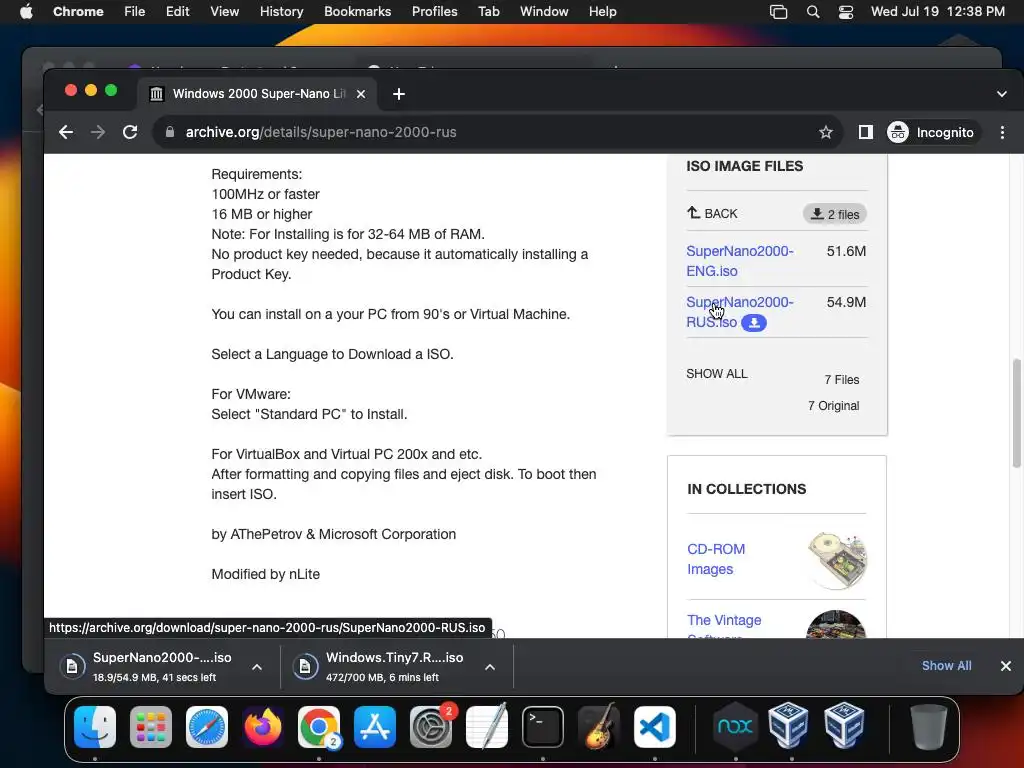Open the CD-ROM Images collection
This screenshot has width=1024, height=768.
[716, 559]
